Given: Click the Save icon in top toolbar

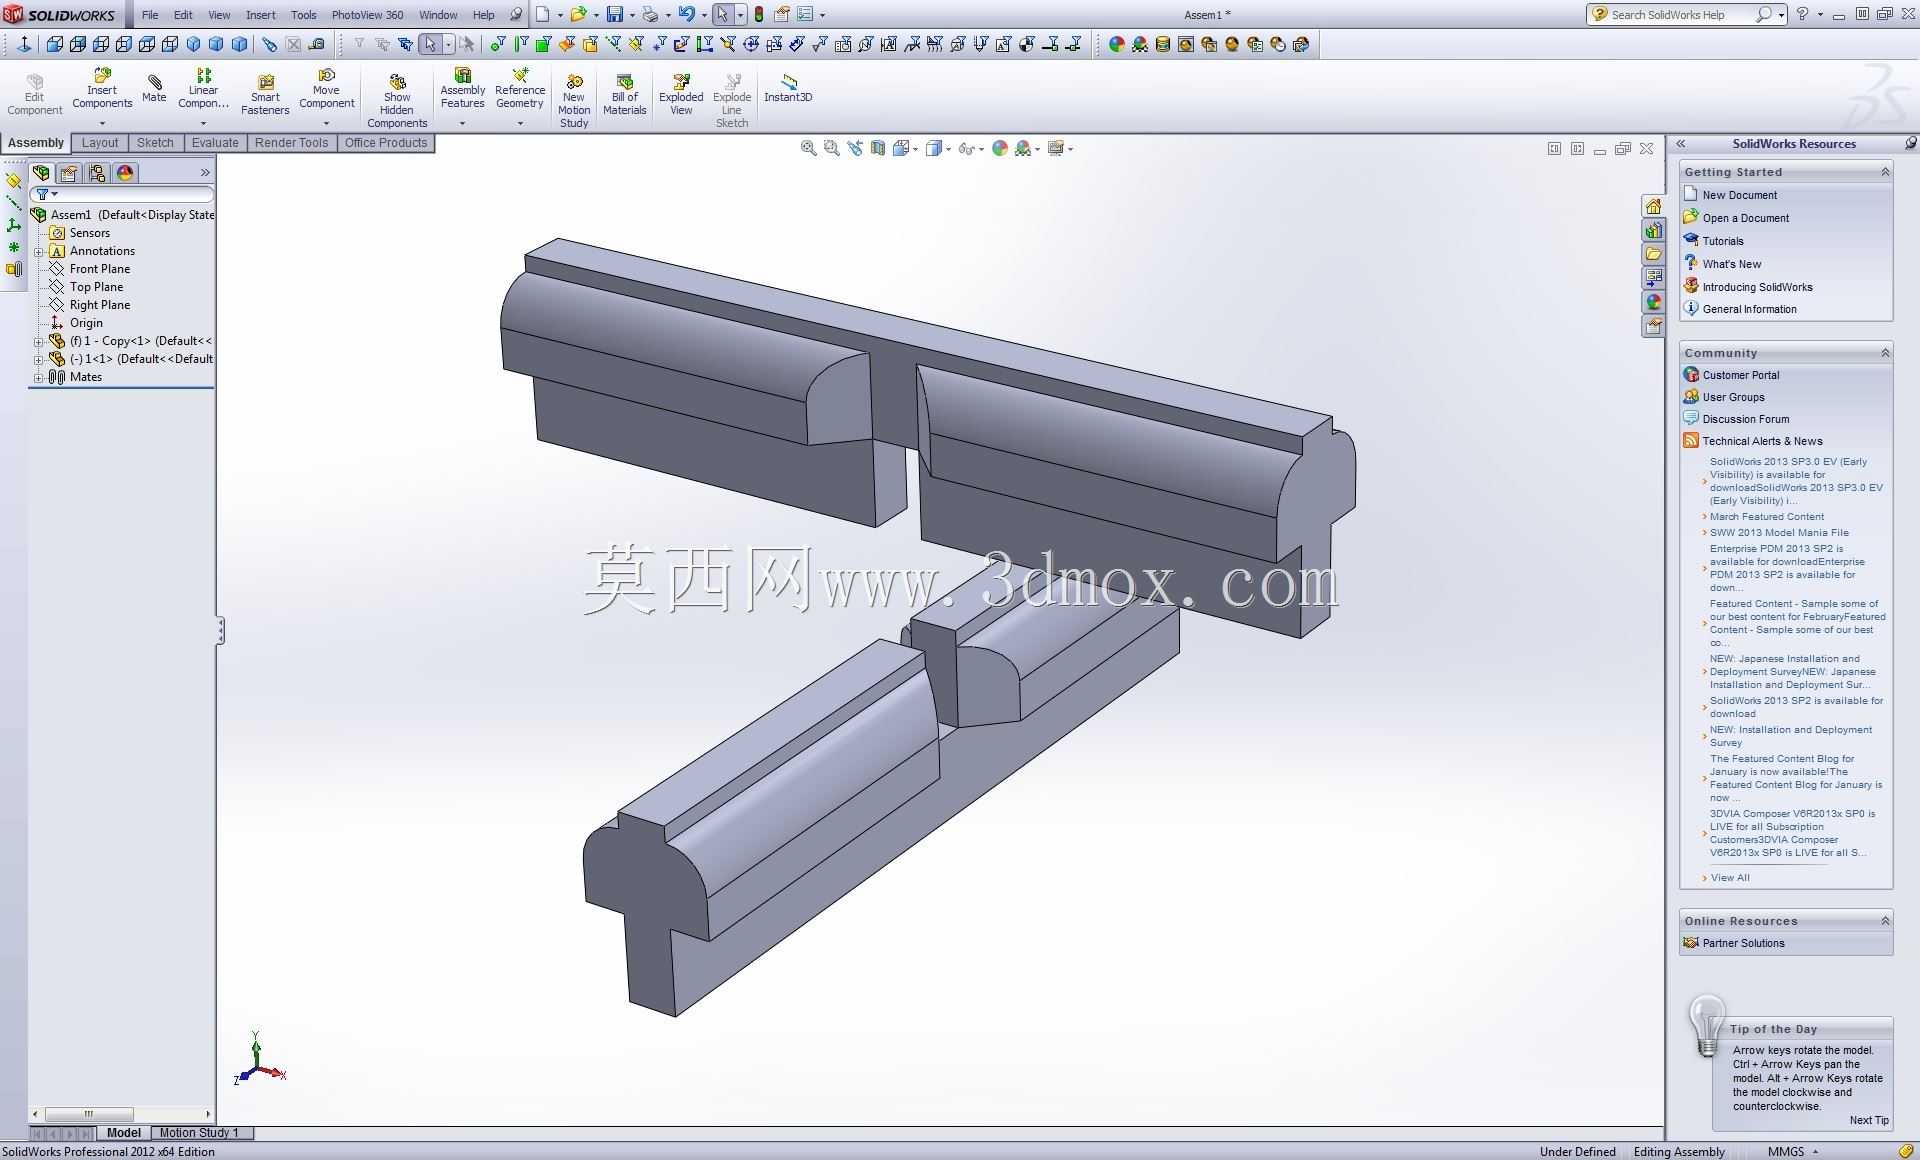Looking at the screenshot, I should pyautogui.click(x=615, y=14).
